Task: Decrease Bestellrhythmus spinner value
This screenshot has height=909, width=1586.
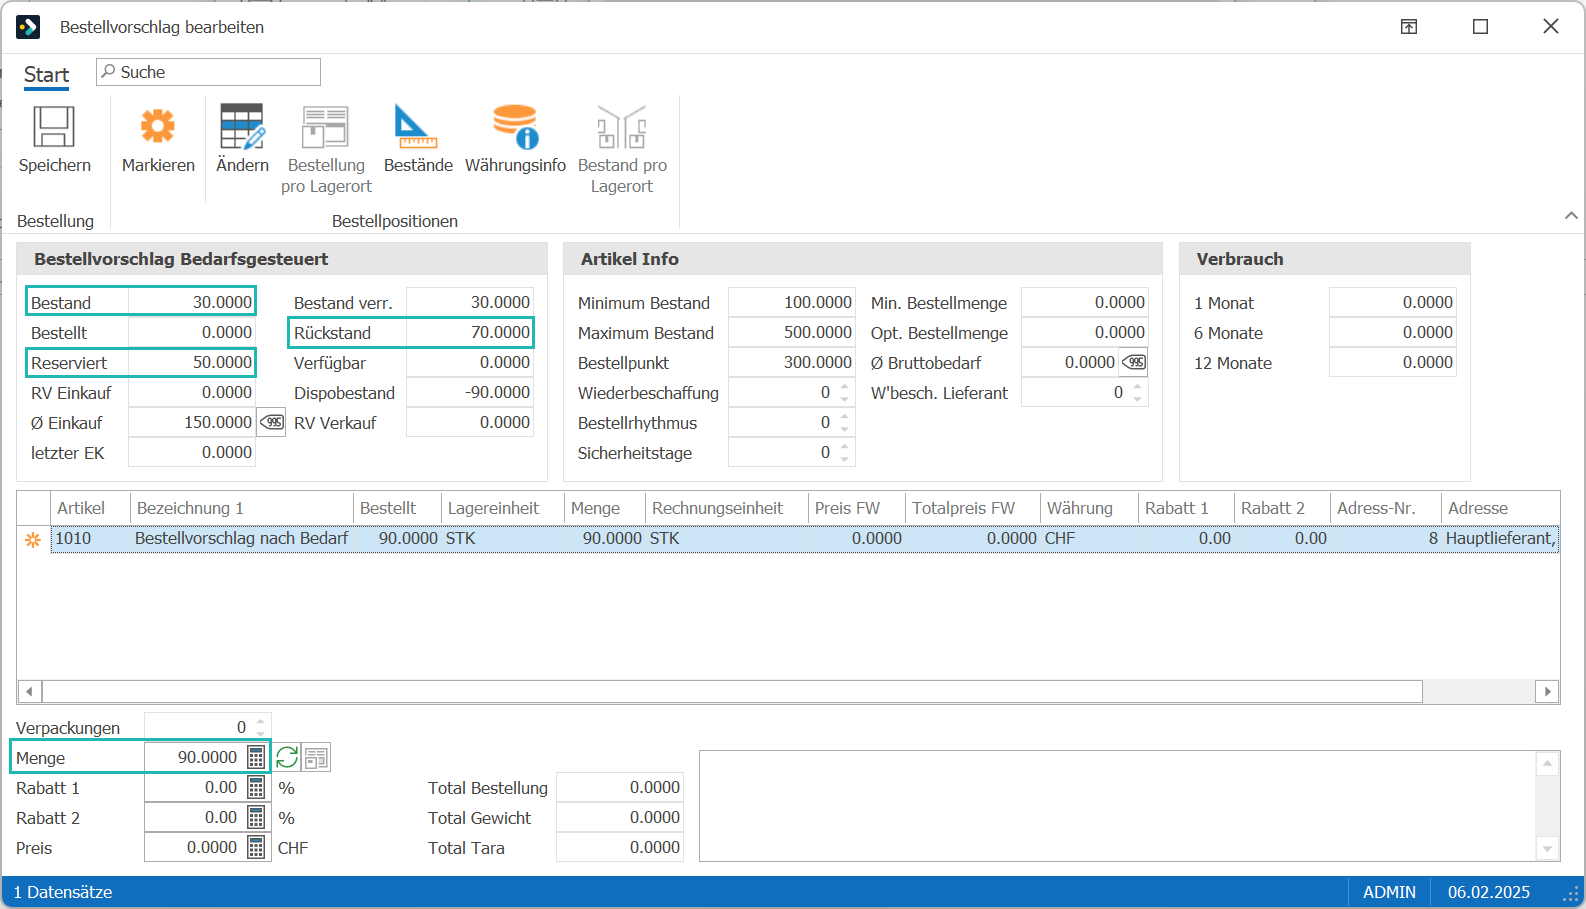Action: pos(845,428)
